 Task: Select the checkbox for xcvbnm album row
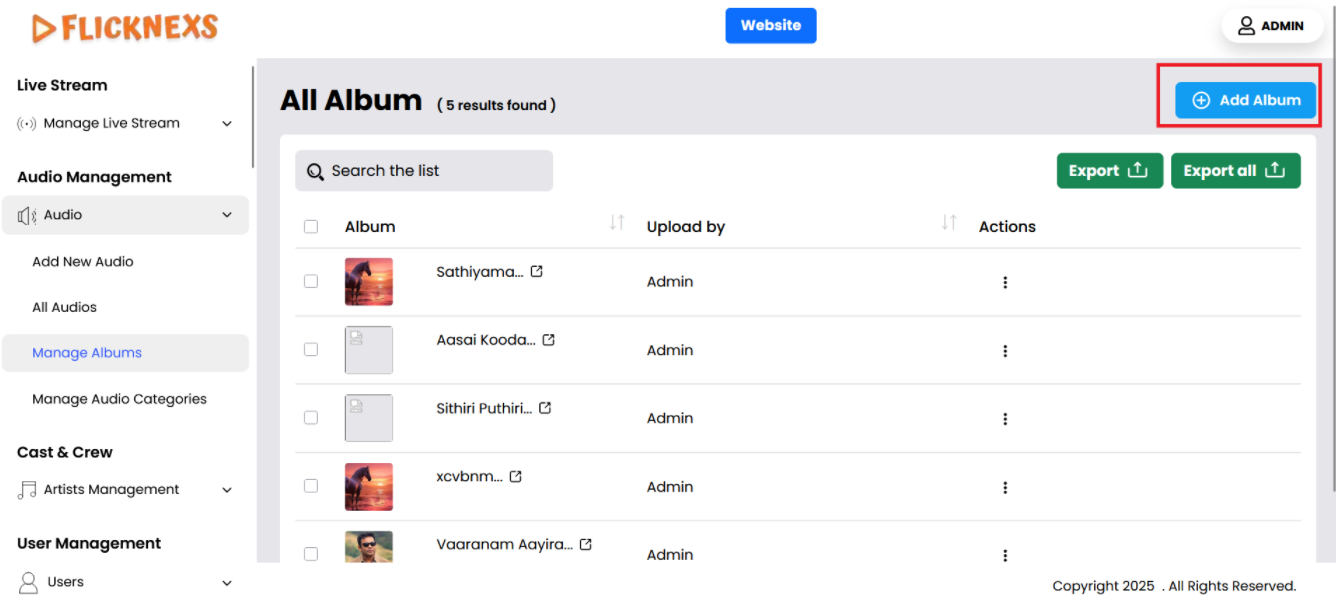pyautogui.click(x=311, y=486)
